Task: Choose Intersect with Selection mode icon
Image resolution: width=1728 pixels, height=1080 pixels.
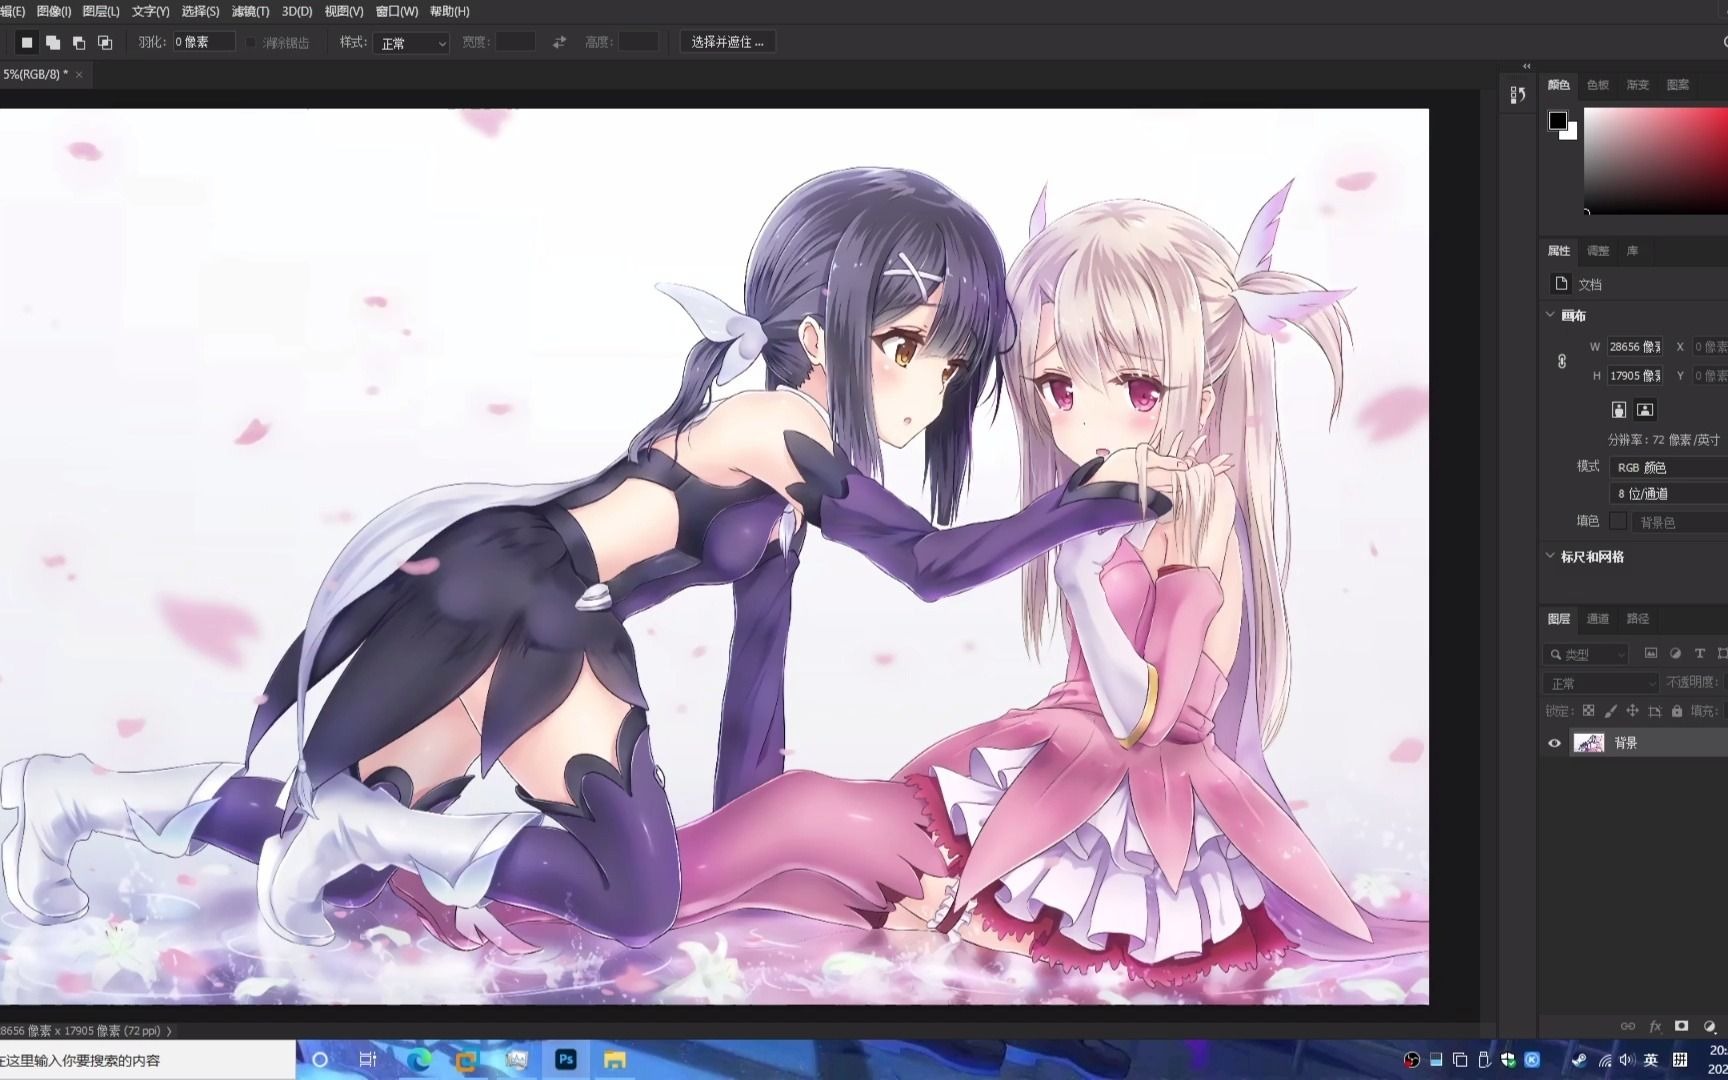Action: [x=105, y=42]
